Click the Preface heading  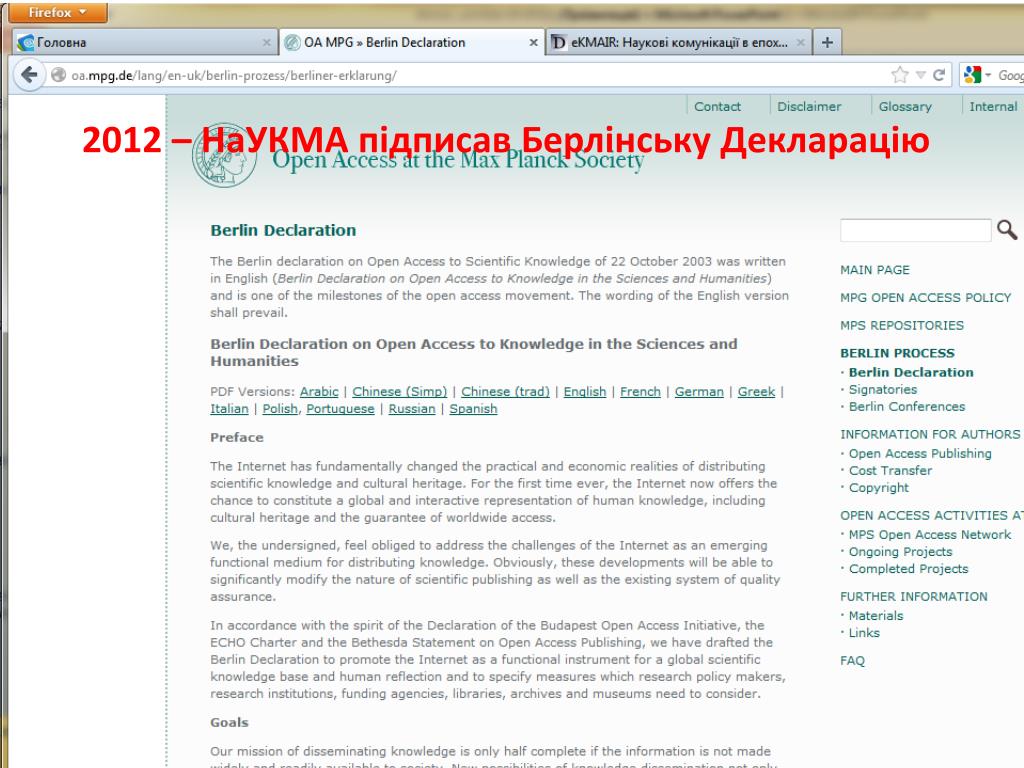click(x=236, y=438)
